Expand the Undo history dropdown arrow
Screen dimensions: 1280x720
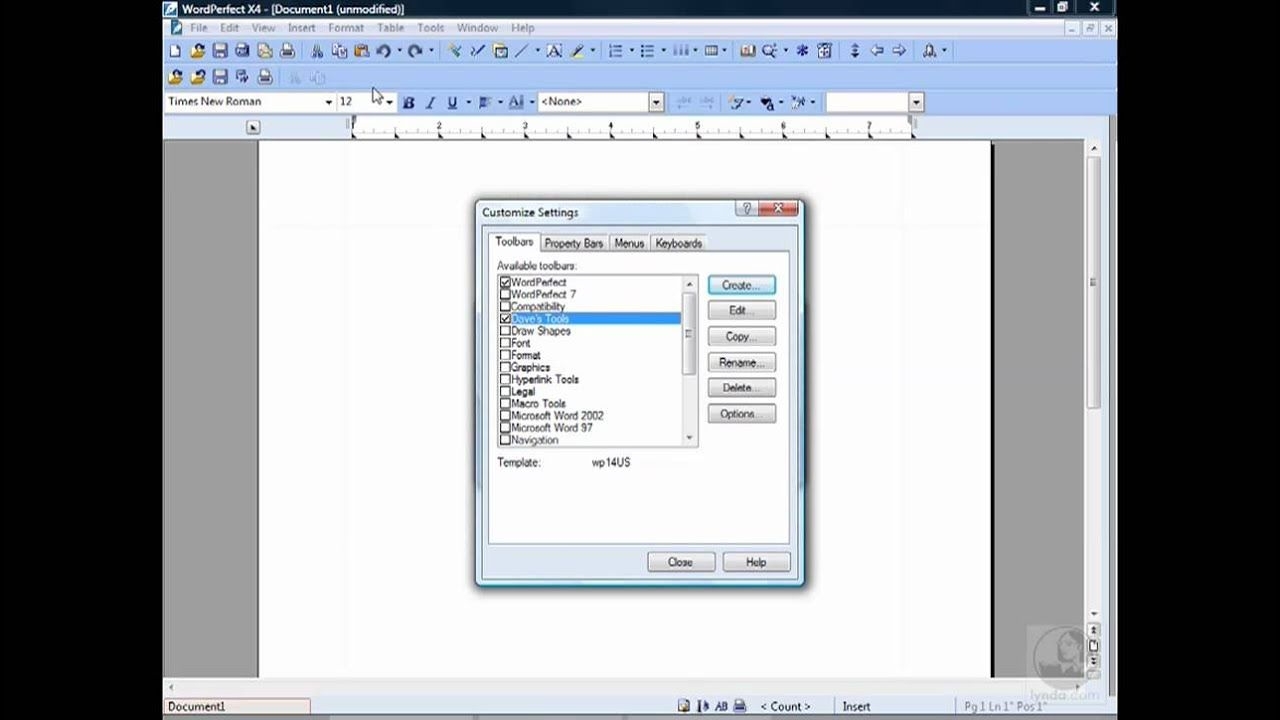pos(399,51)
